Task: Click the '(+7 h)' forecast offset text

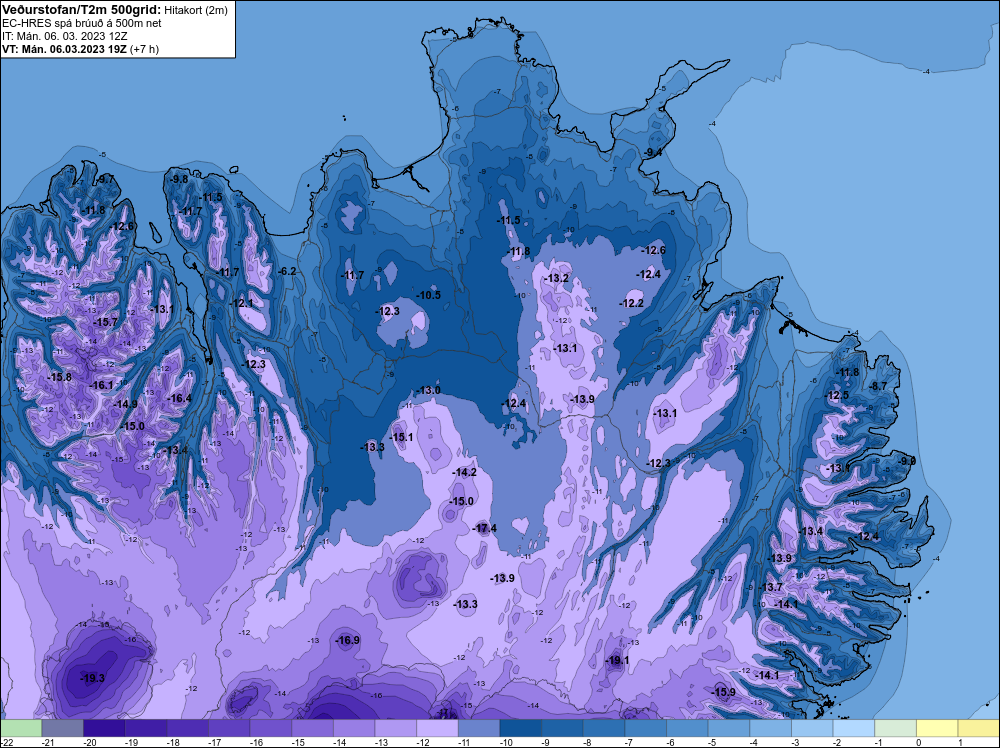Action: tap(144, 49)
